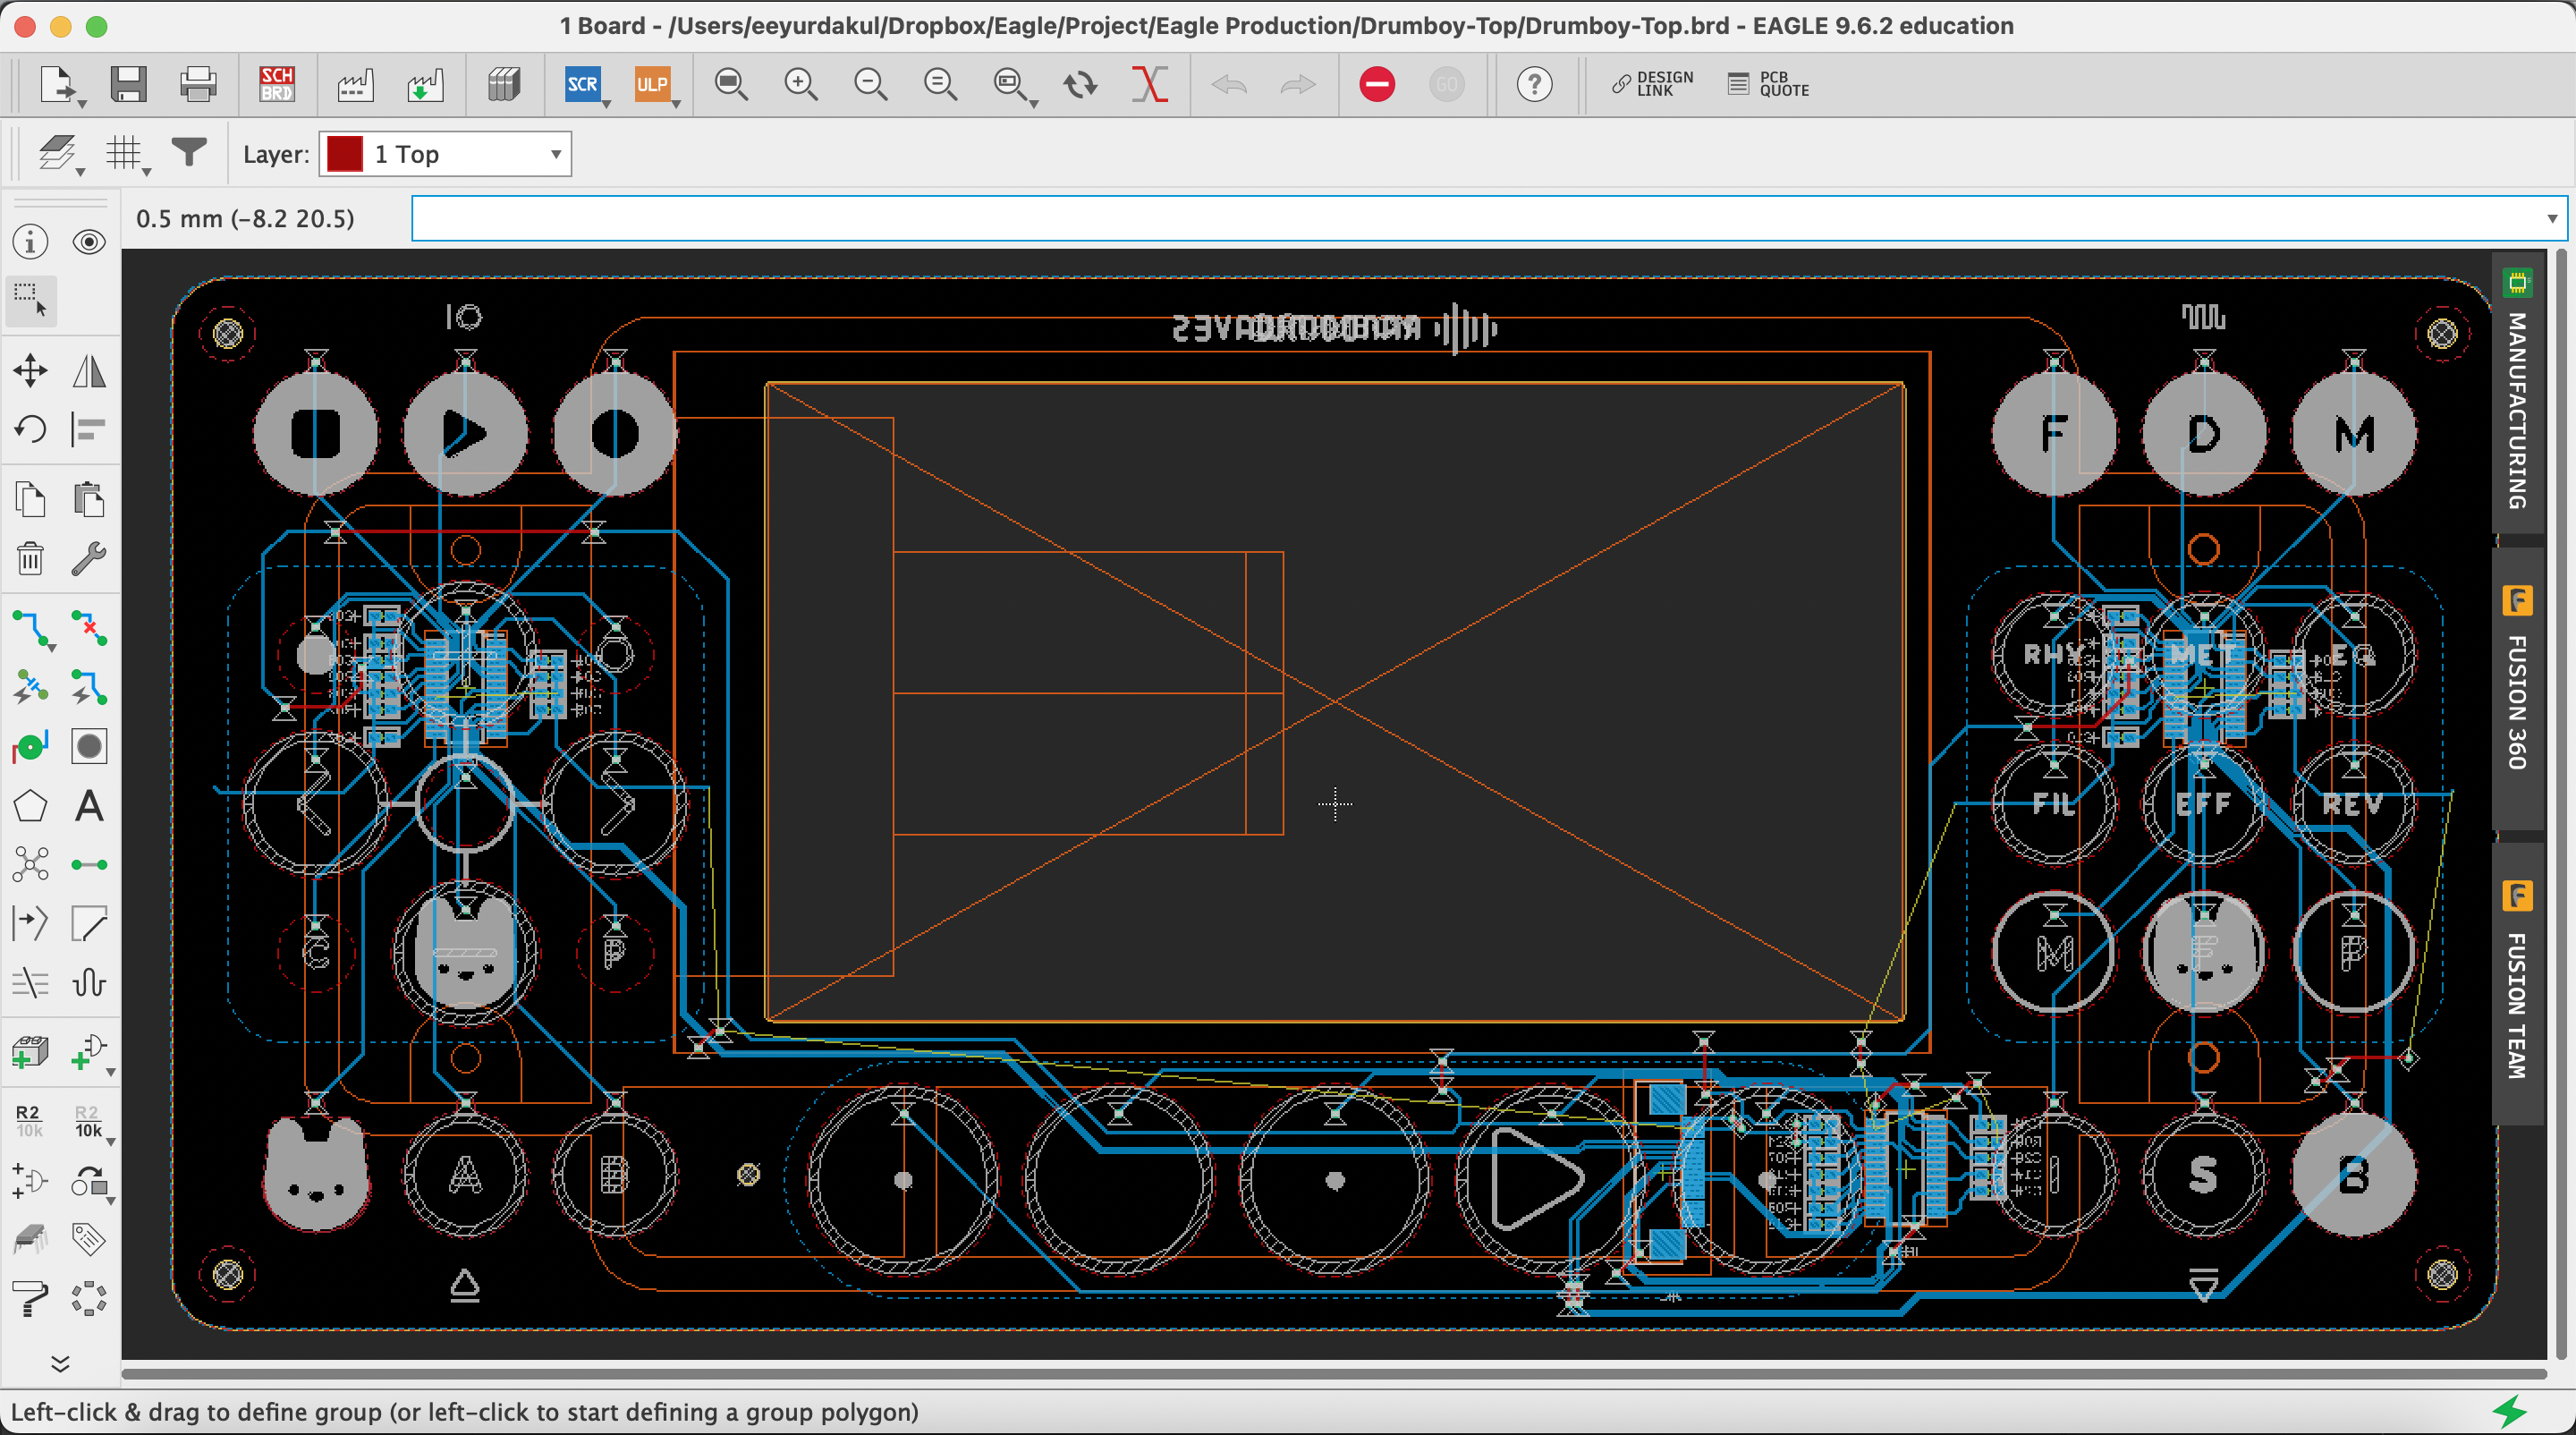Select the Move tool
The width and height of the screenshot is (2576, 1435).
[30, 371]
